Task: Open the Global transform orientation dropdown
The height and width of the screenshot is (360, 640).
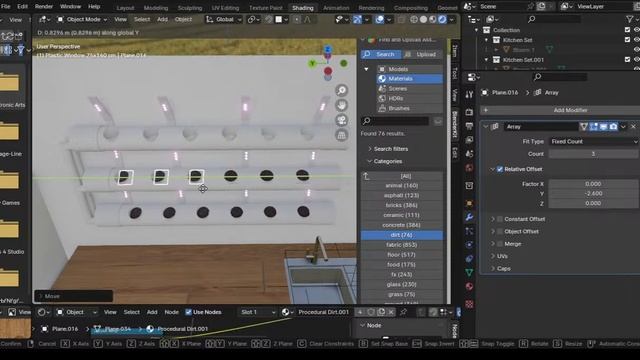Action: pyautogui.click(x=224, y=19)
